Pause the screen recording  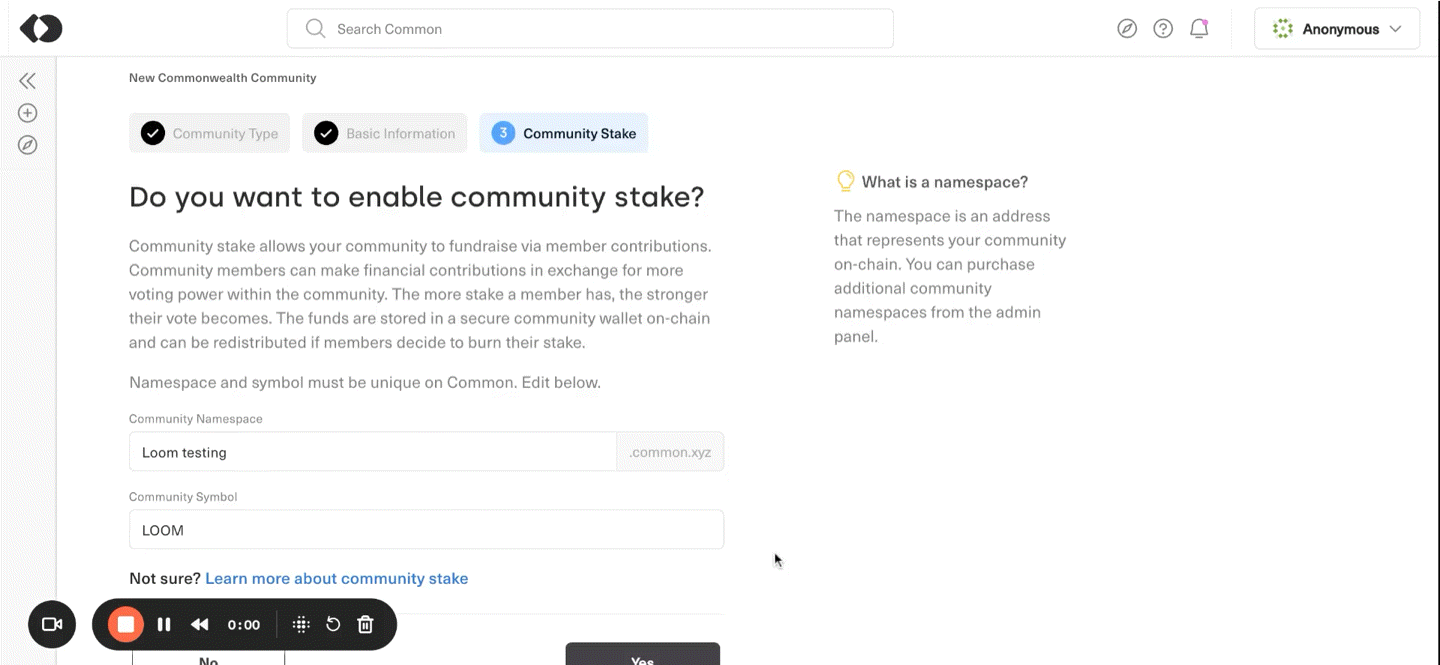click(164, 625)
